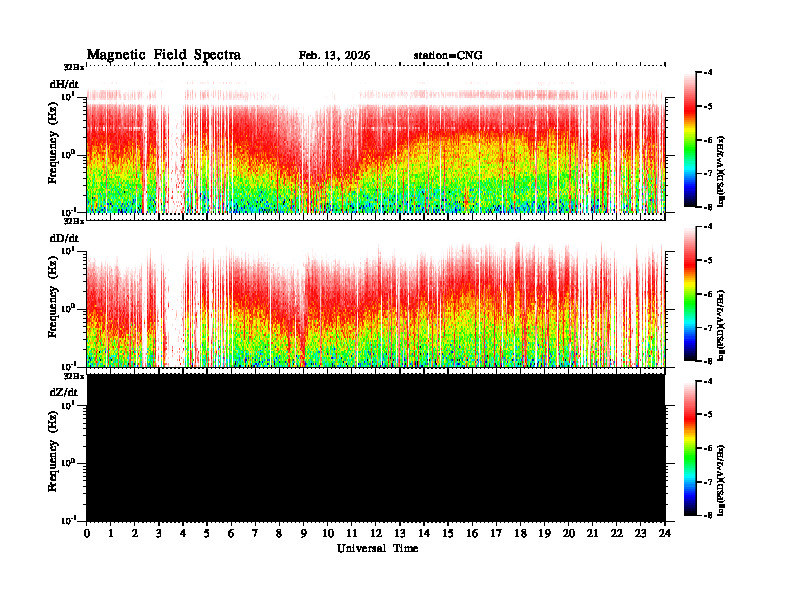This screenshot has width=792, height=612.
Task: Click the "dZ/dt" panel label
Action: click(x=64, y=392)
